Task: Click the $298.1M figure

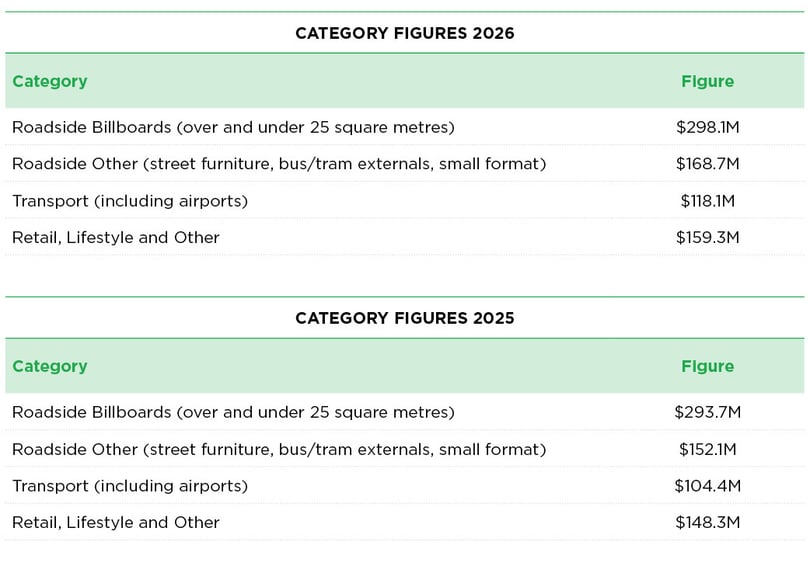Action: (708, 127)
